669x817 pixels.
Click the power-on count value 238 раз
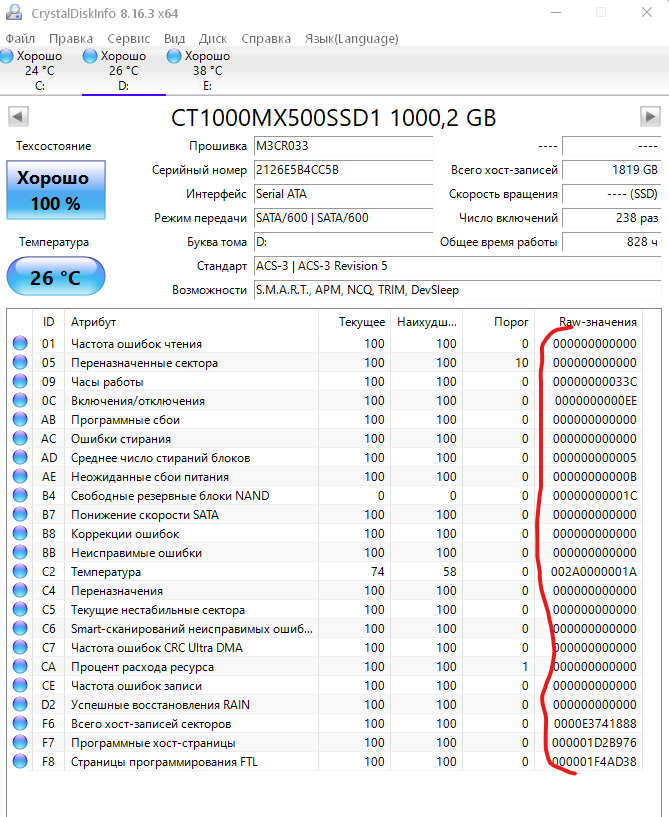[x=612, y=218]
